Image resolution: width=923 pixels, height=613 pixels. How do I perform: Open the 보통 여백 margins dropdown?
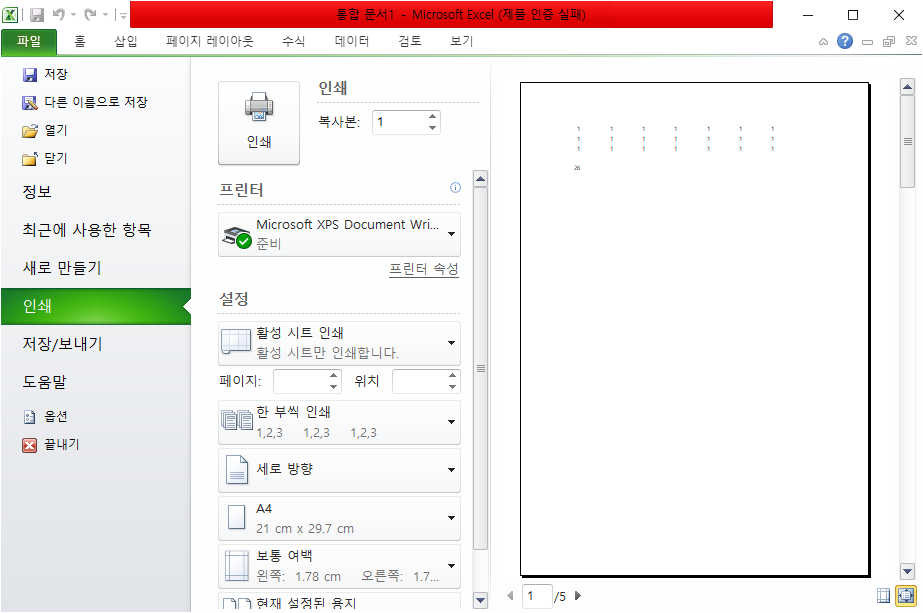(x=339, y=566)
